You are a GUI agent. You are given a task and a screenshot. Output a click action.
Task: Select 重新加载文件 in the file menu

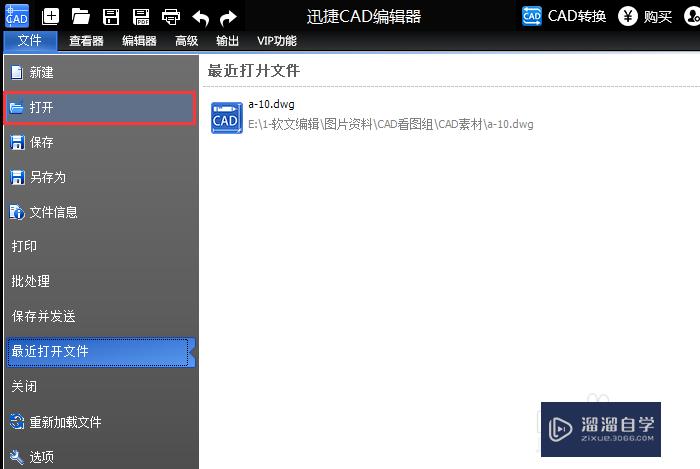point(101,422)
